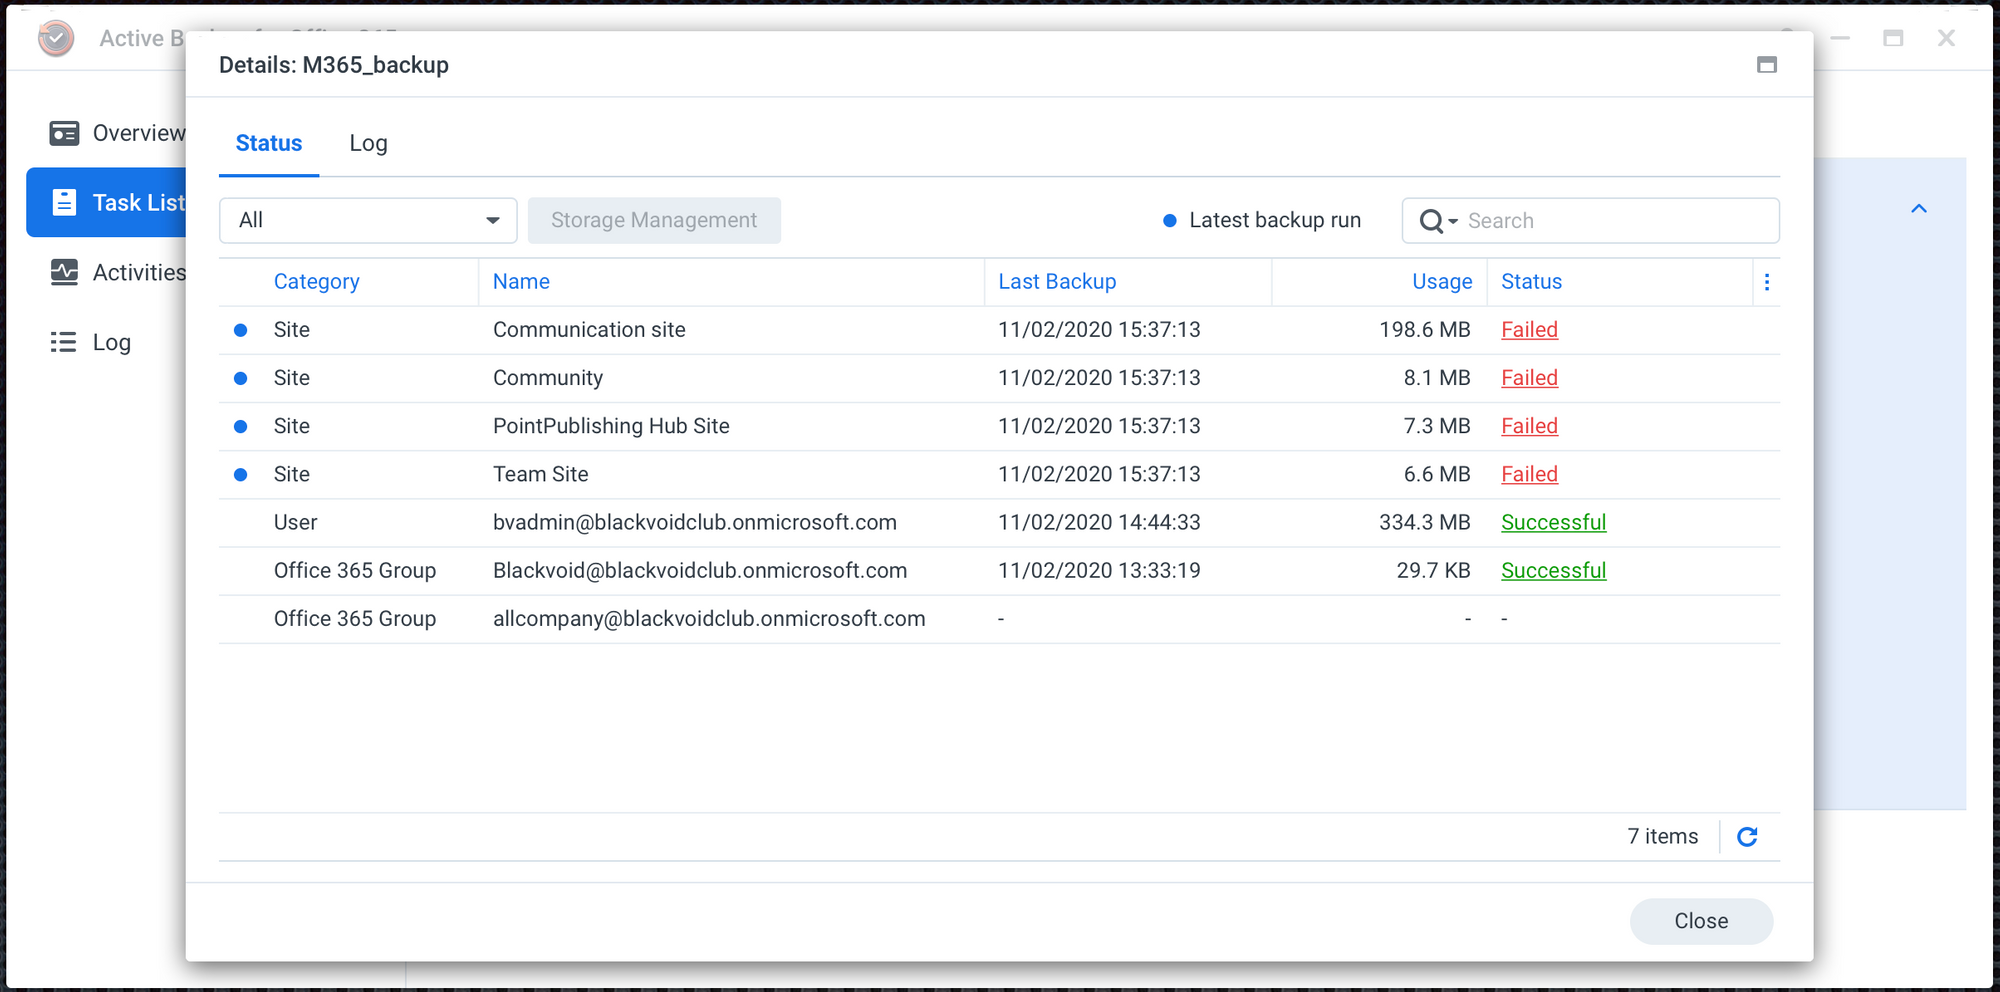2000x992 pixels.
Task: Open the column options menu
Action: tap(1767, 282)
